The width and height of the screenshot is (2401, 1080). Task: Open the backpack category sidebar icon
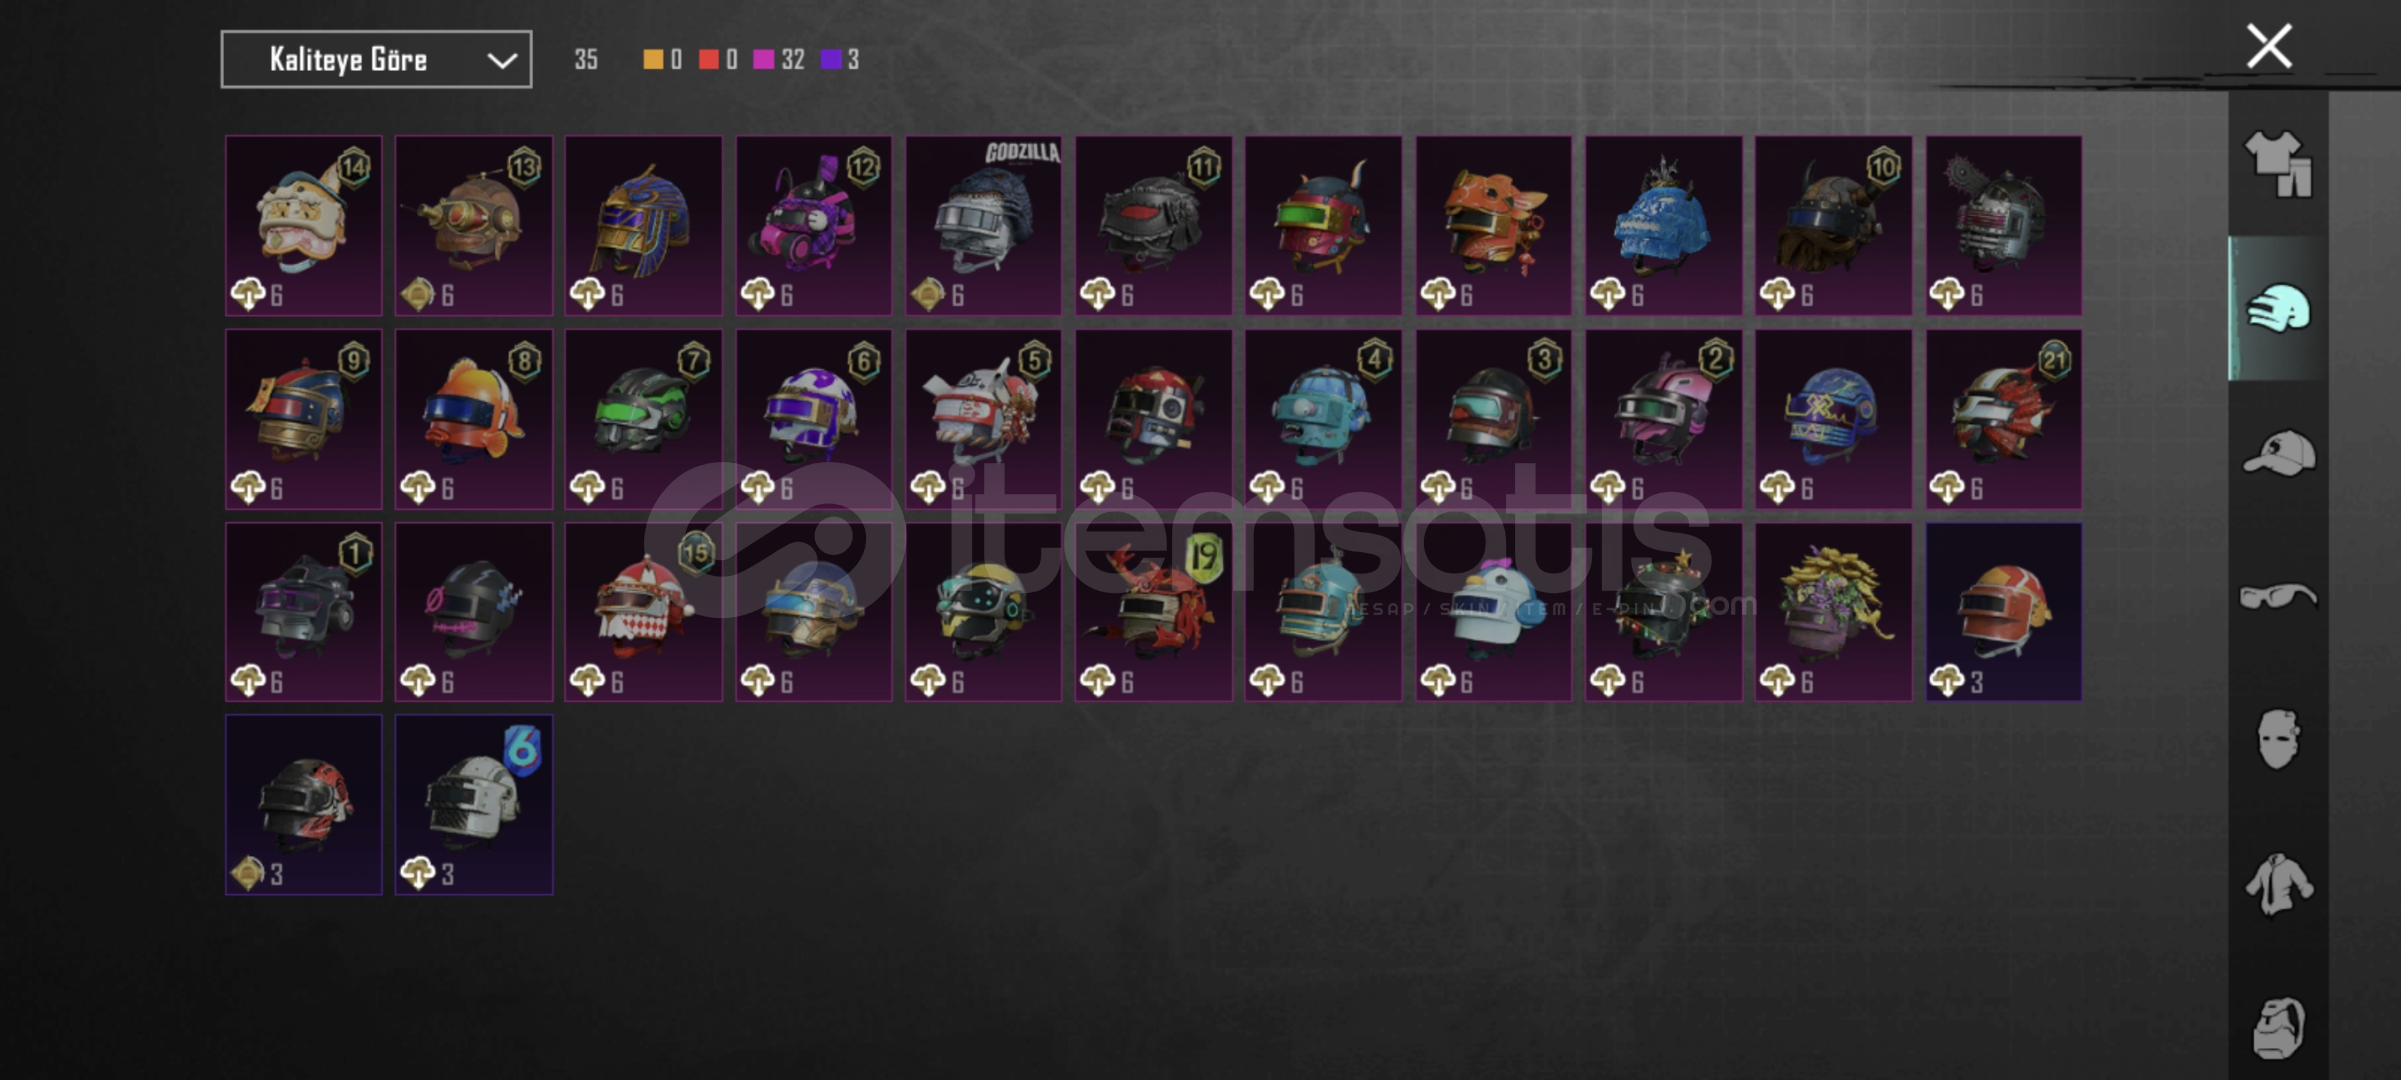pos(2279,1028)
